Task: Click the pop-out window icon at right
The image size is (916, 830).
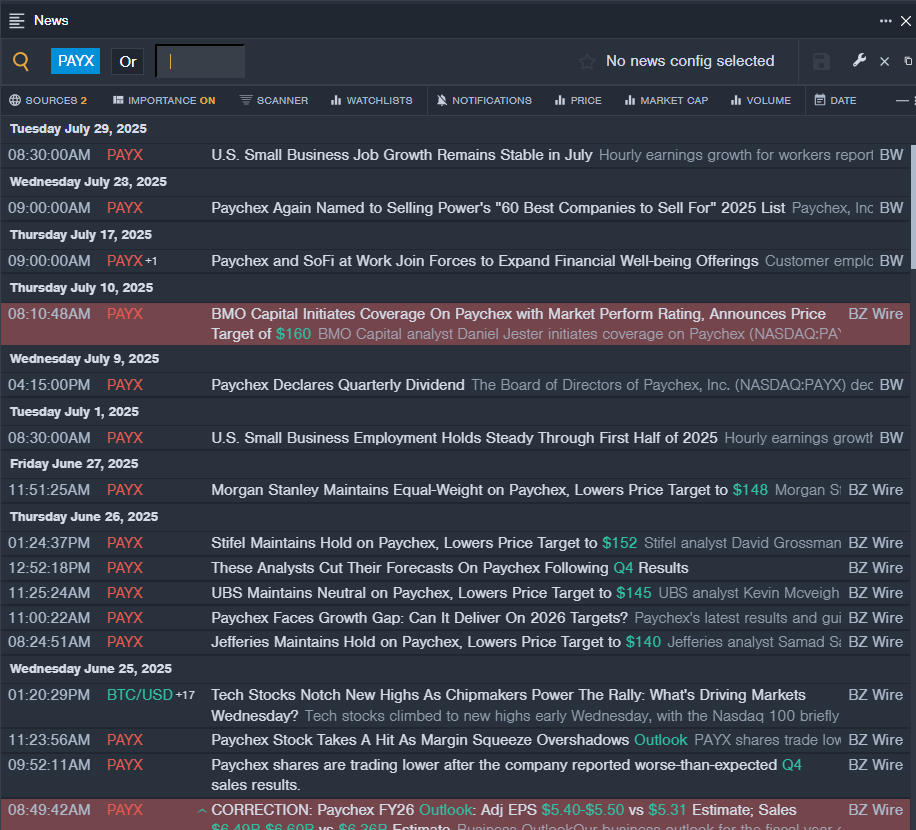Action: [908, 61]
